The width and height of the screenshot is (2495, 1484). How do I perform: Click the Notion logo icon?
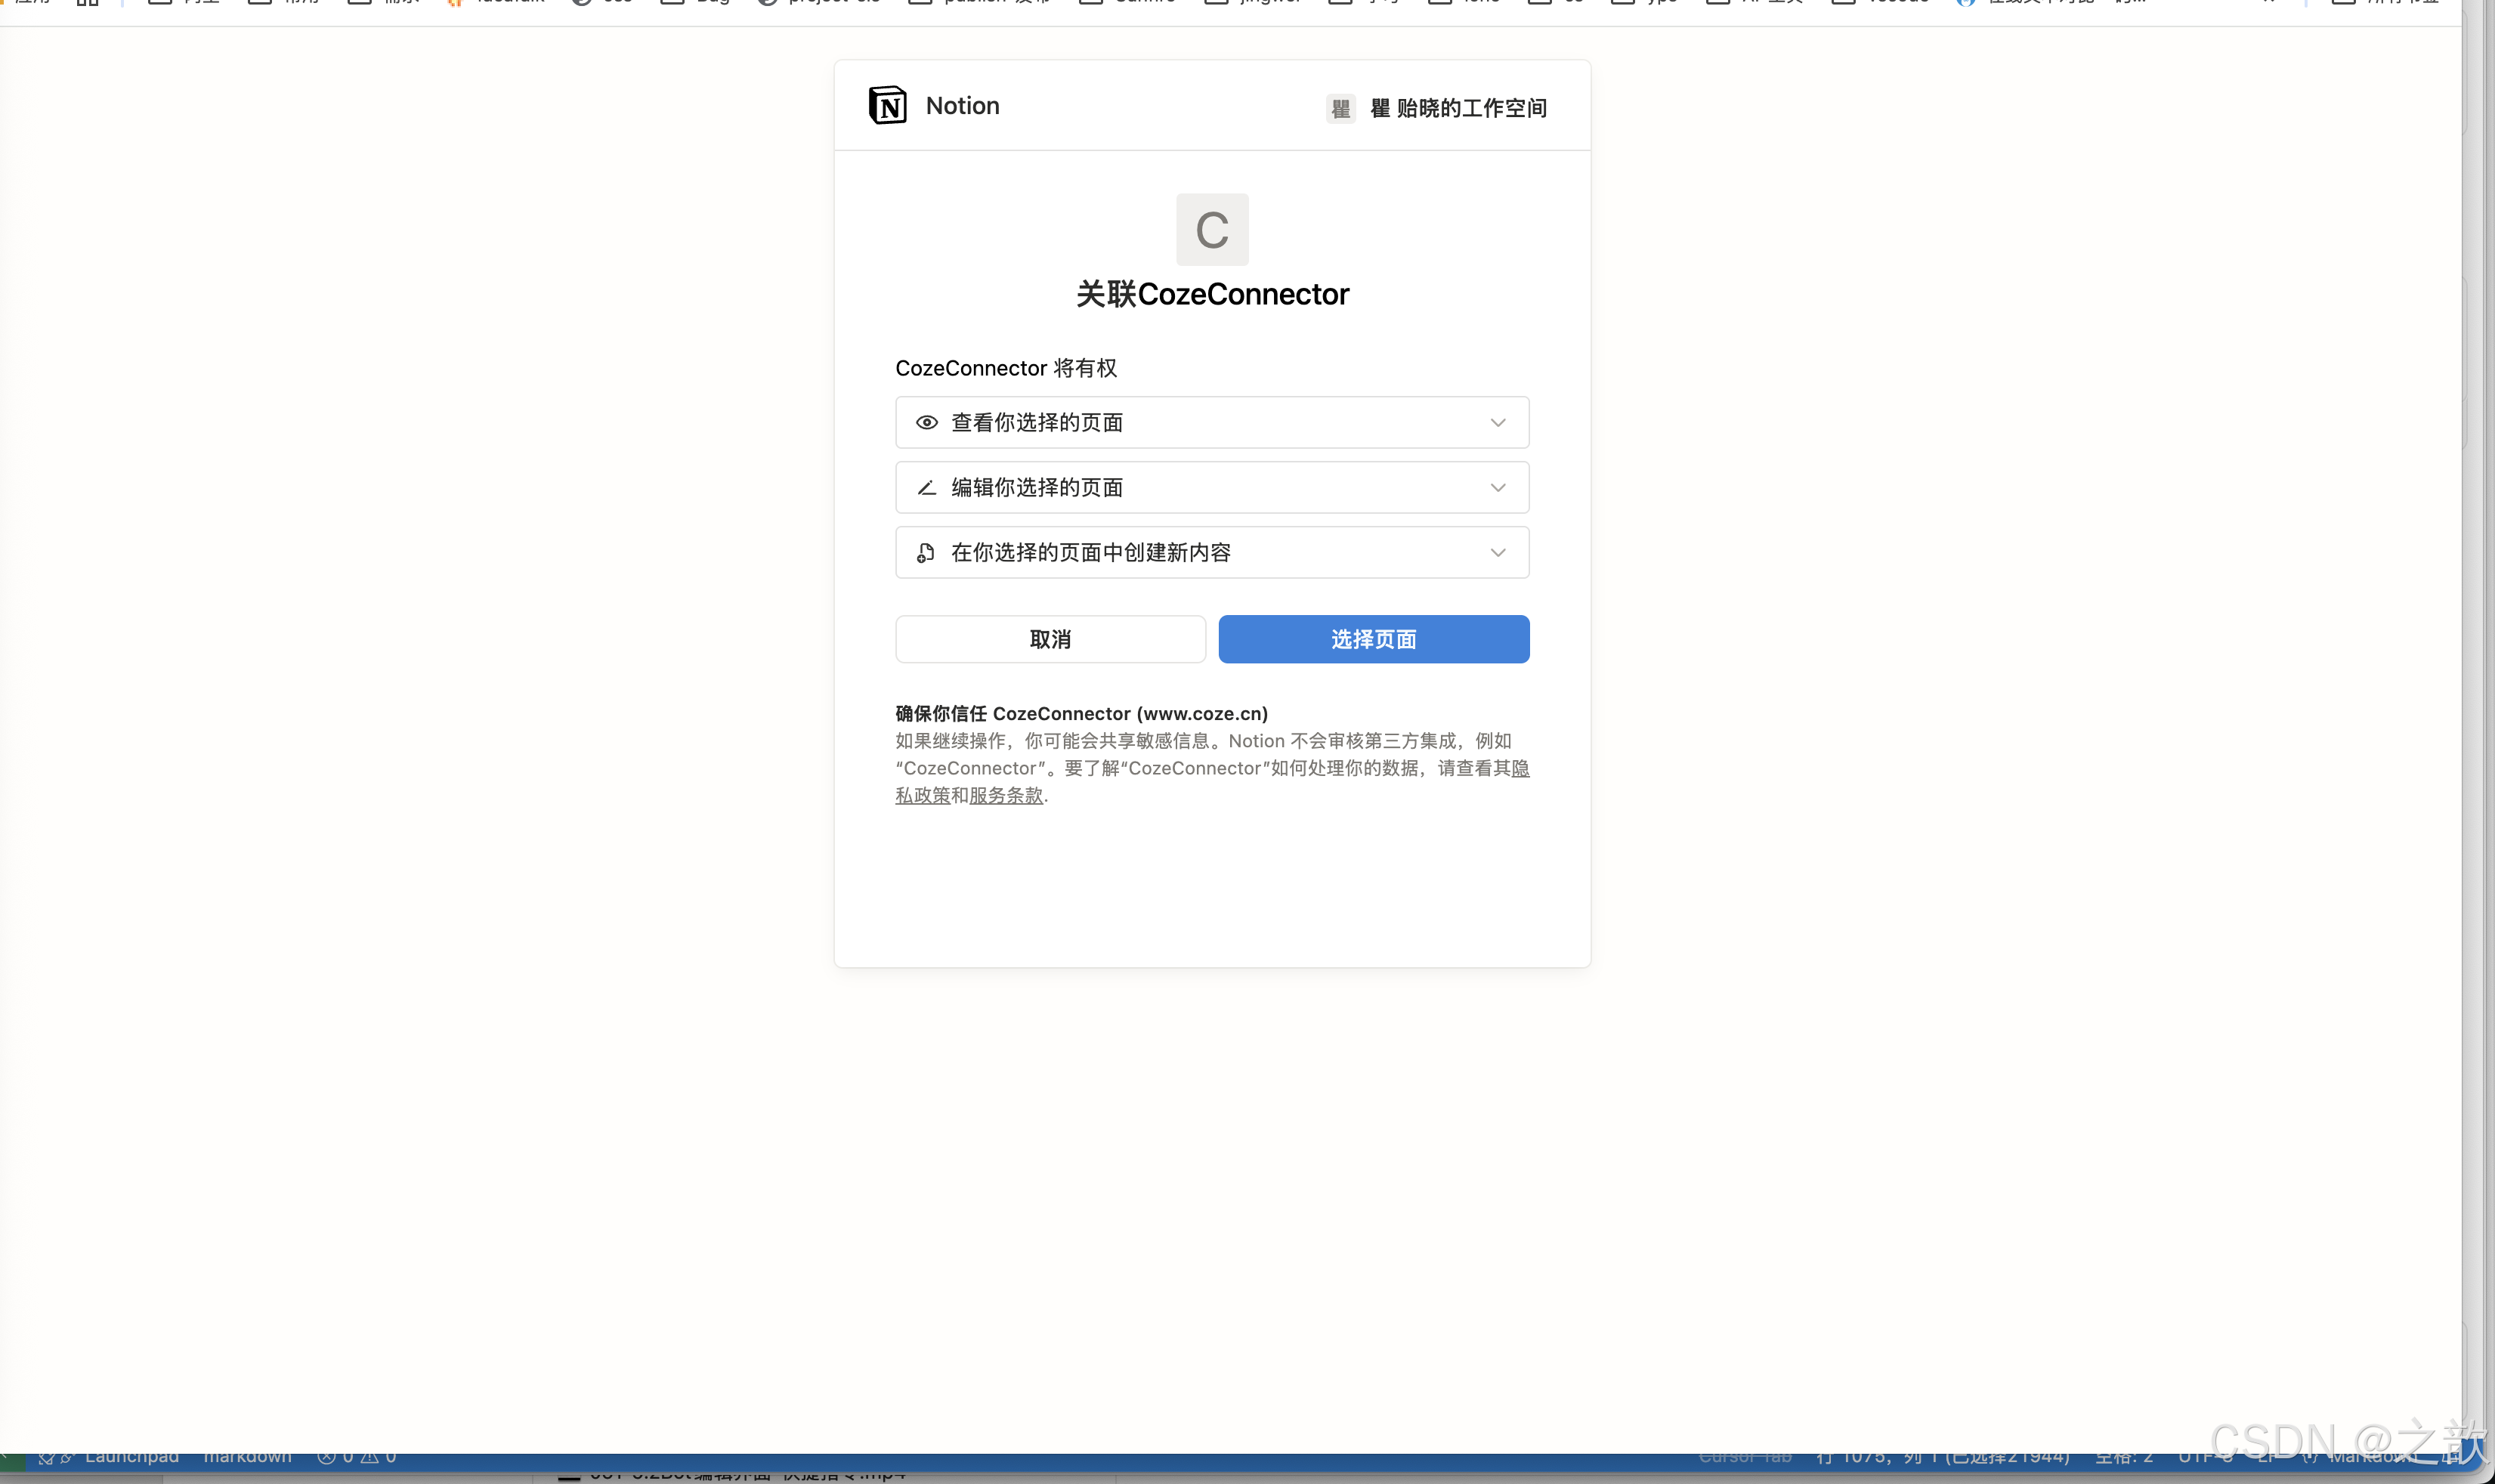tap(888, 105)
